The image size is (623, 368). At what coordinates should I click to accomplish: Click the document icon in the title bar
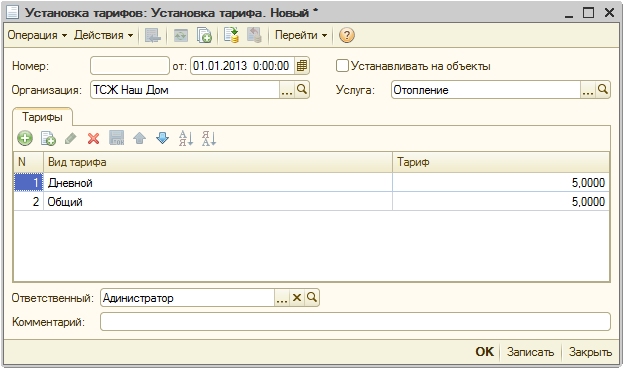coord(13,12)
